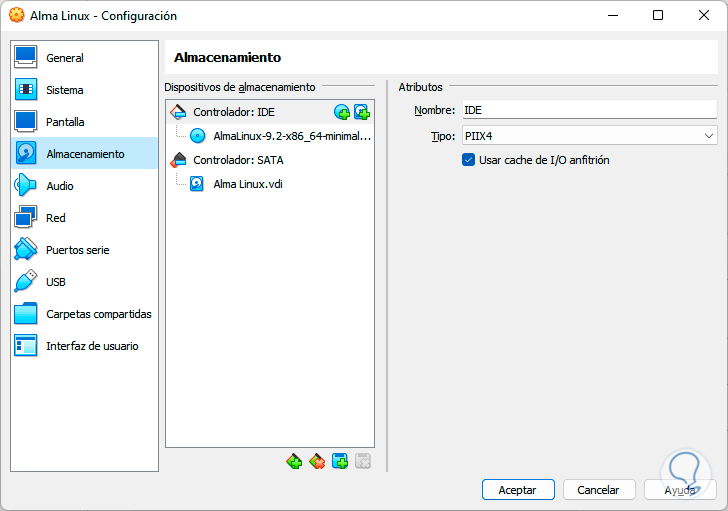728x511 pixels.
Task: Click the add controller icon below list
Action: tap(294, 461)
